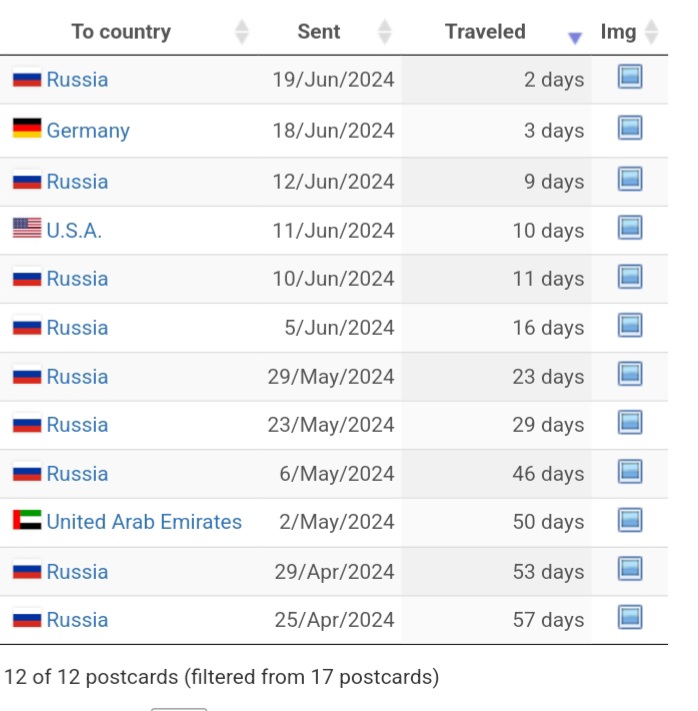The width and height of the screenshot is (698, 711).
Task: Click the U.S.A. flag icon
Action: (27, 229)
